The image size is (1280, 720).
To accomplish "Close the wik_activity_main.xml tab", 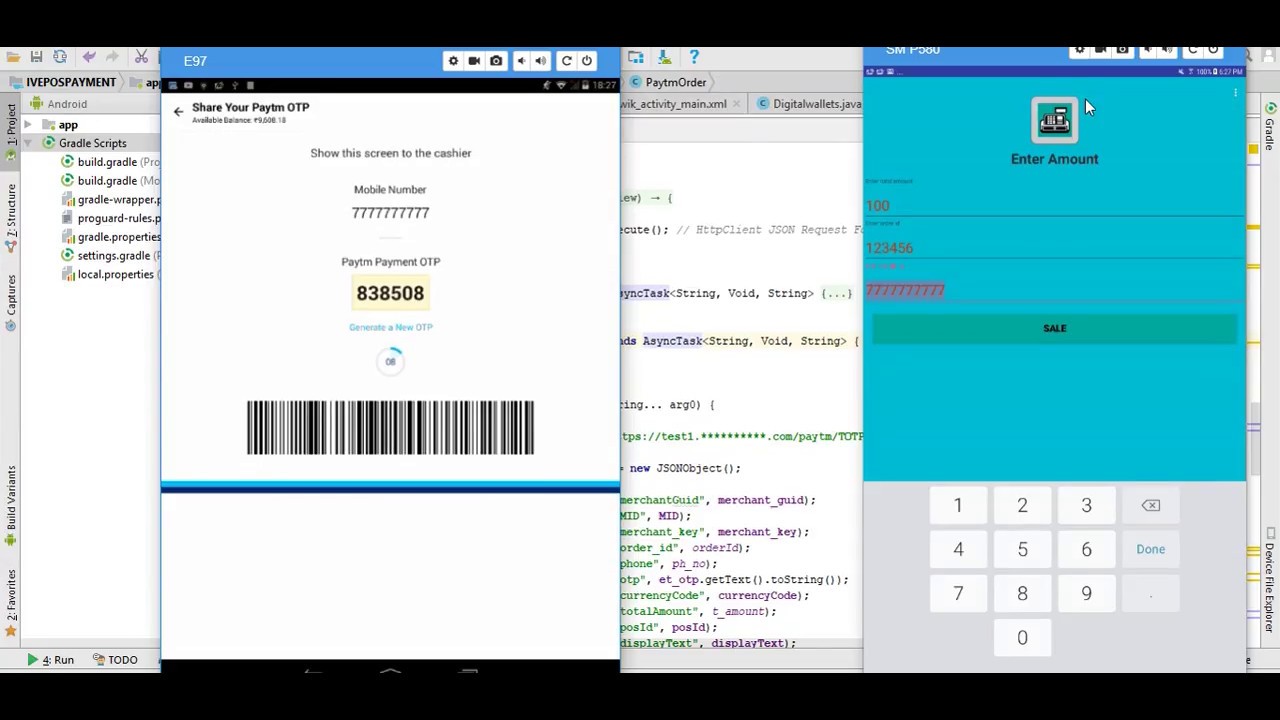I will coord(737,104).
